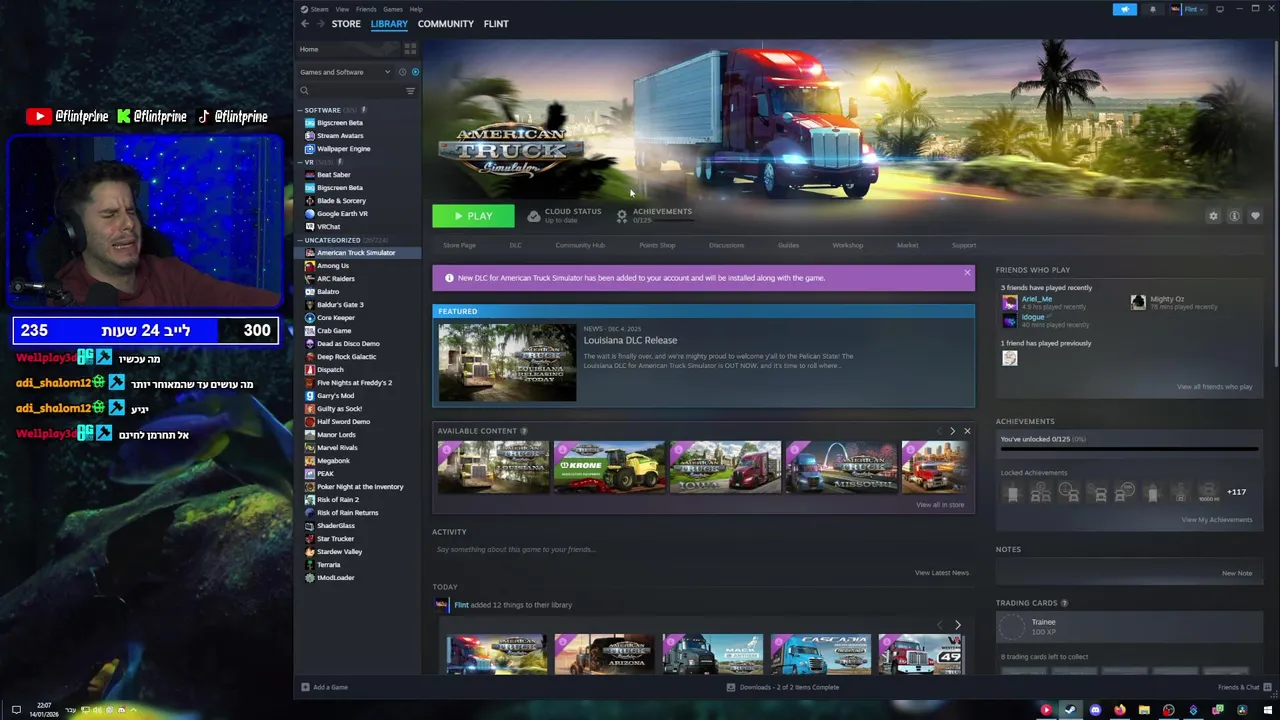This screenshot has width=1280, height=720.
Task: Open the announcements megaphone button
Action: tap(1125, 9)
